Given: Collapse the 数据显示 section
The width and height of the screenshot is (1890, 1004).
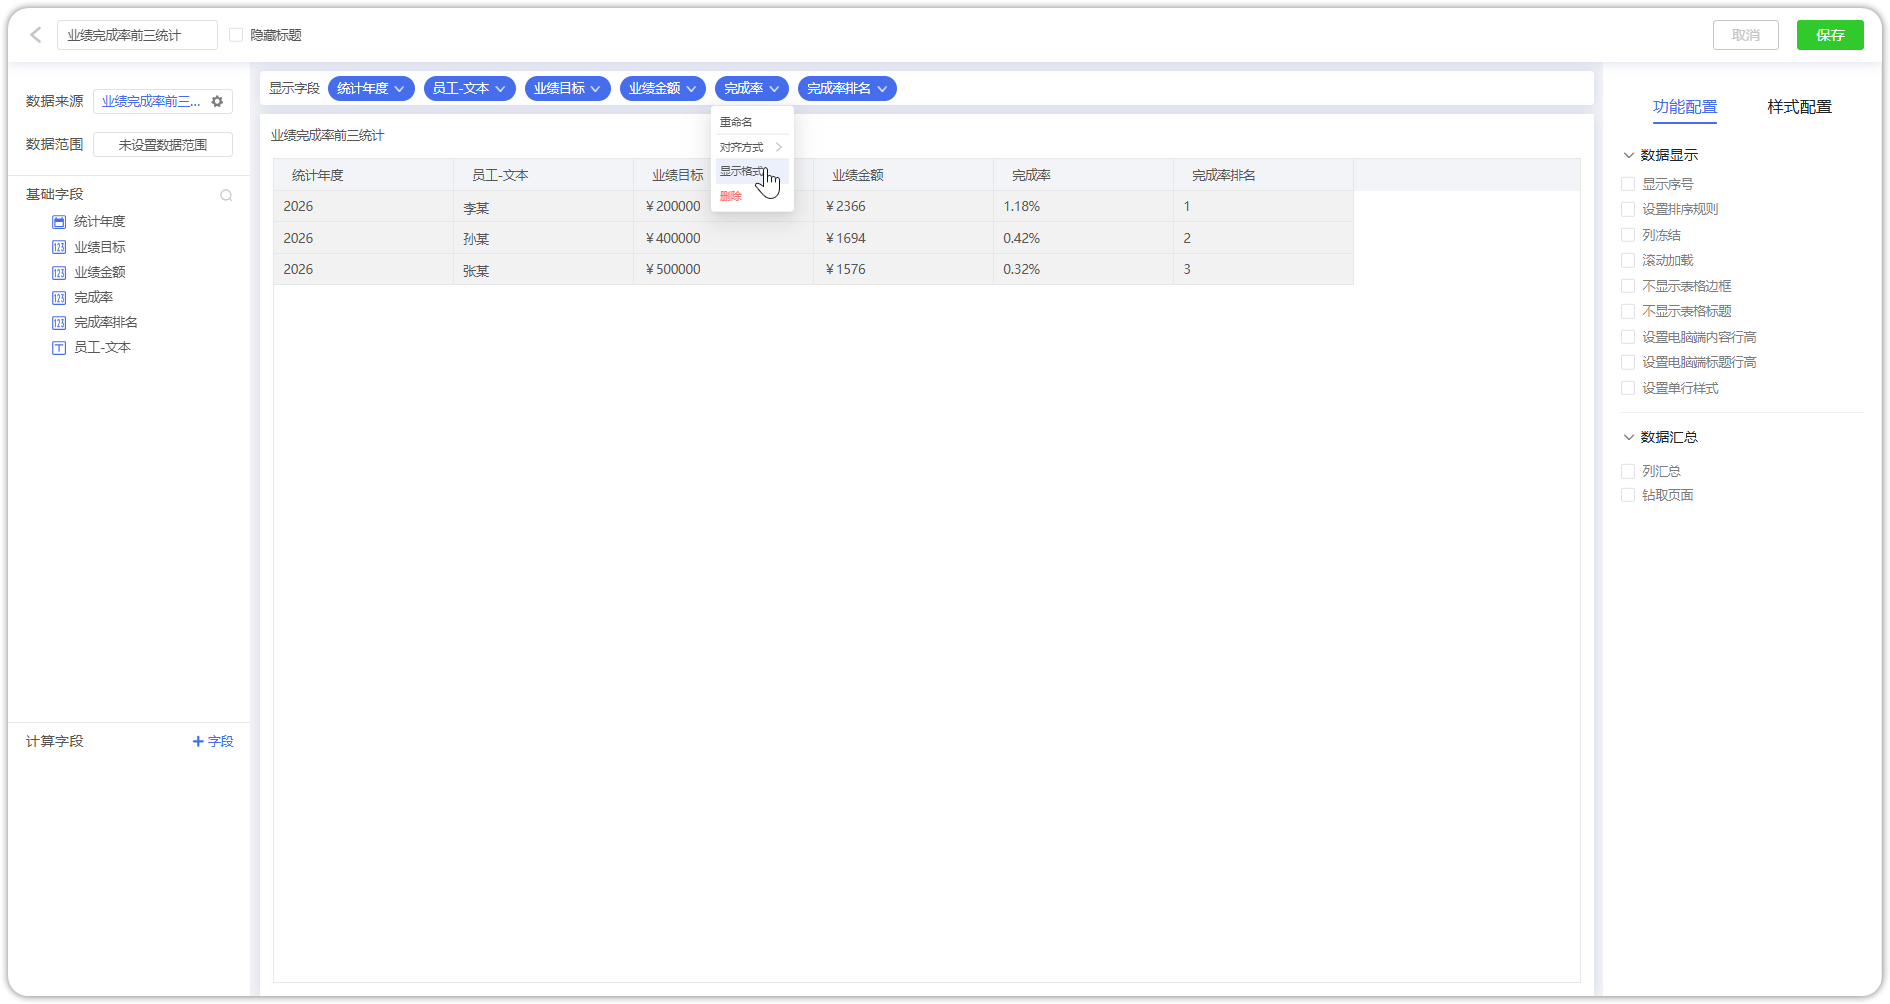Looking at the screenshot, I should [x=1628, y=155].
